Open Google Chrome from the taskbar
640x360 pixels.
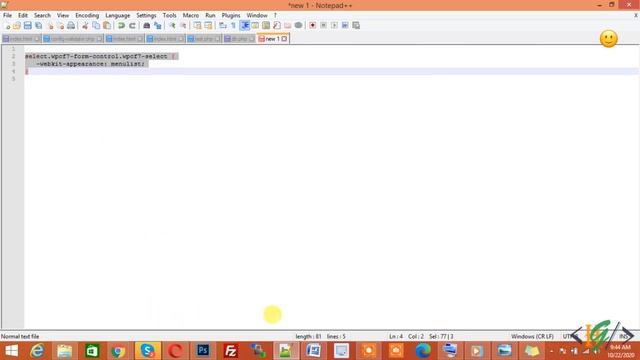coord(119,351)
